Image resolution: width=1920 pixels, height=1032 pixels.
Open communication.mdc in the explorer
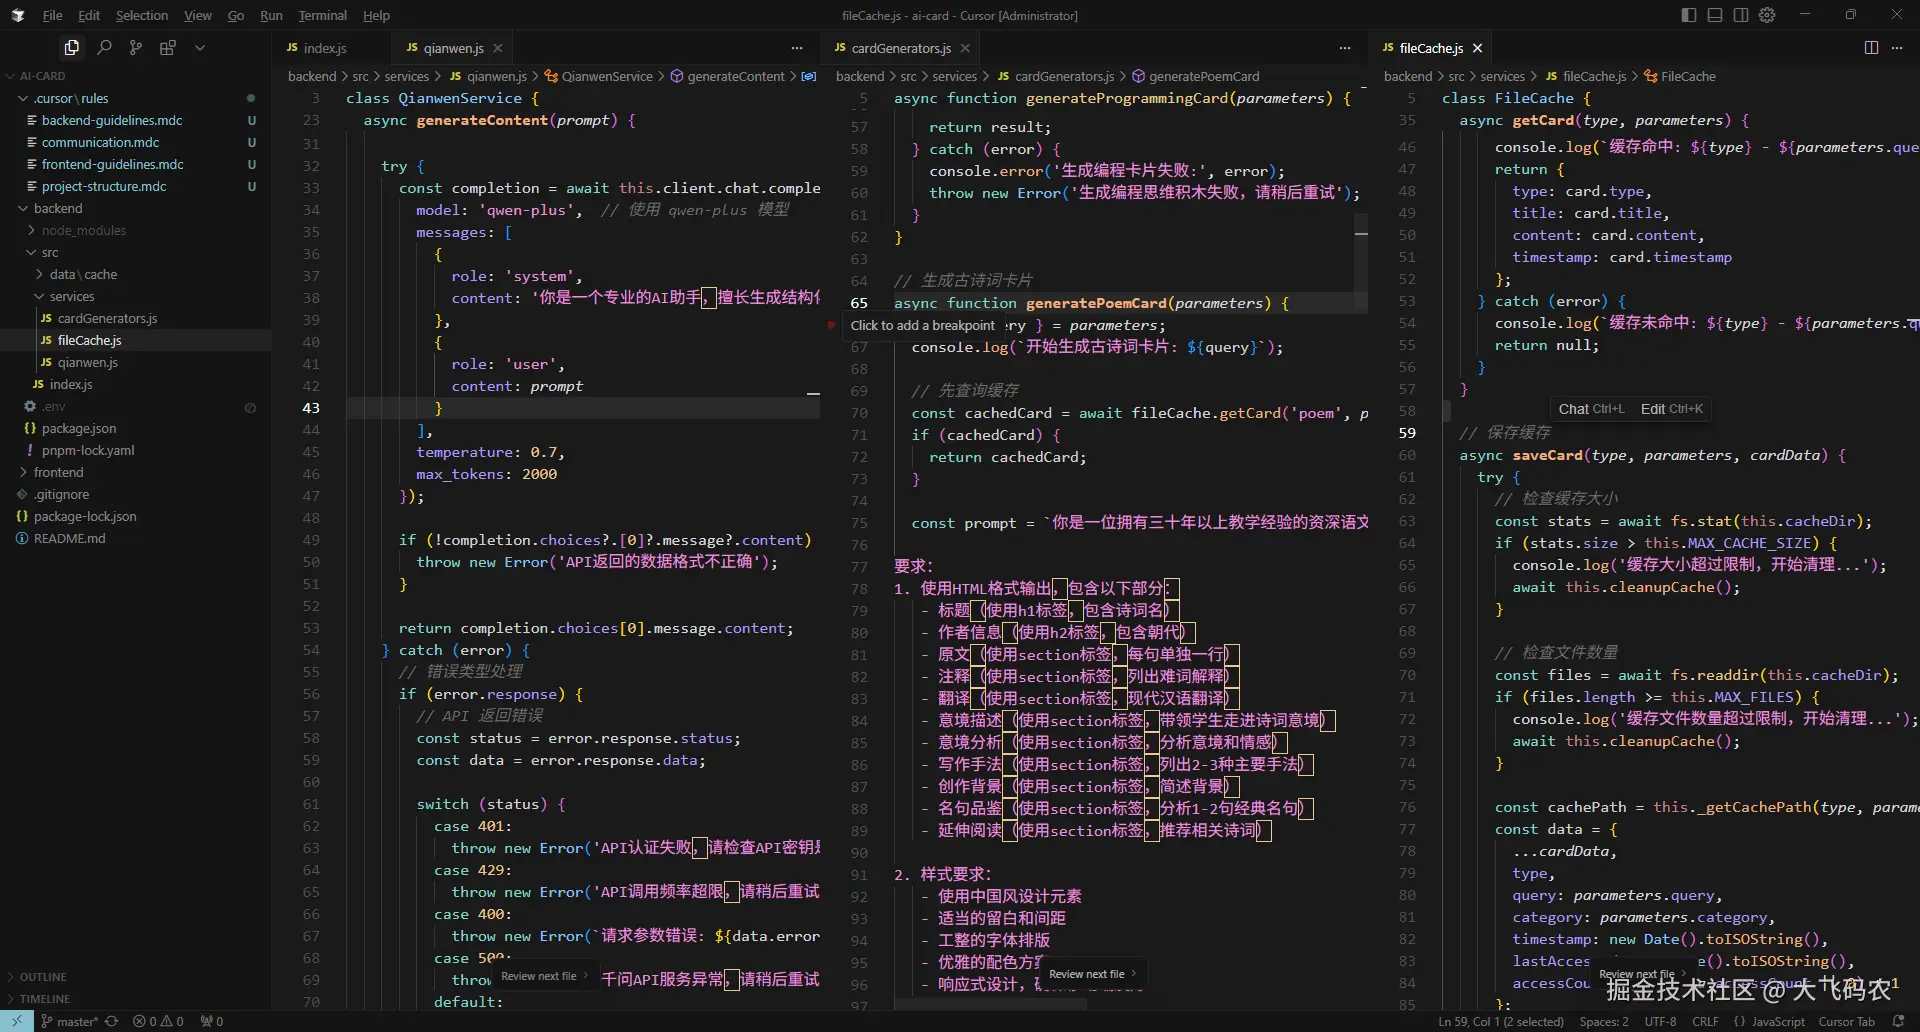click(x=100, y=142)
